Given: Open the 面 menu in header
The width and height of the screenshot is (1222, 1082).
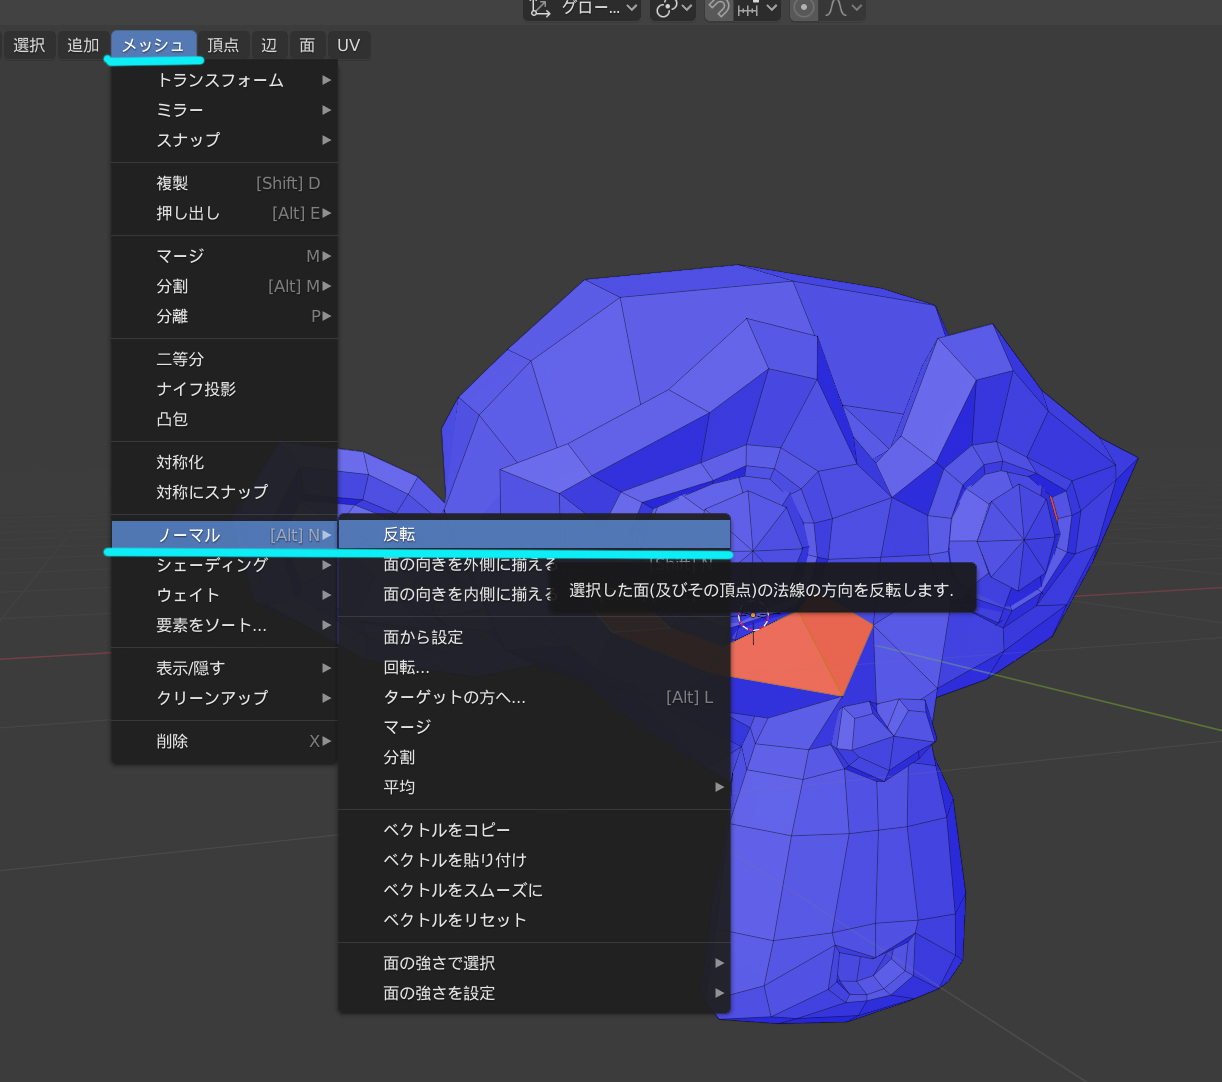Looking at the screenshot, I should coord(307,45).
